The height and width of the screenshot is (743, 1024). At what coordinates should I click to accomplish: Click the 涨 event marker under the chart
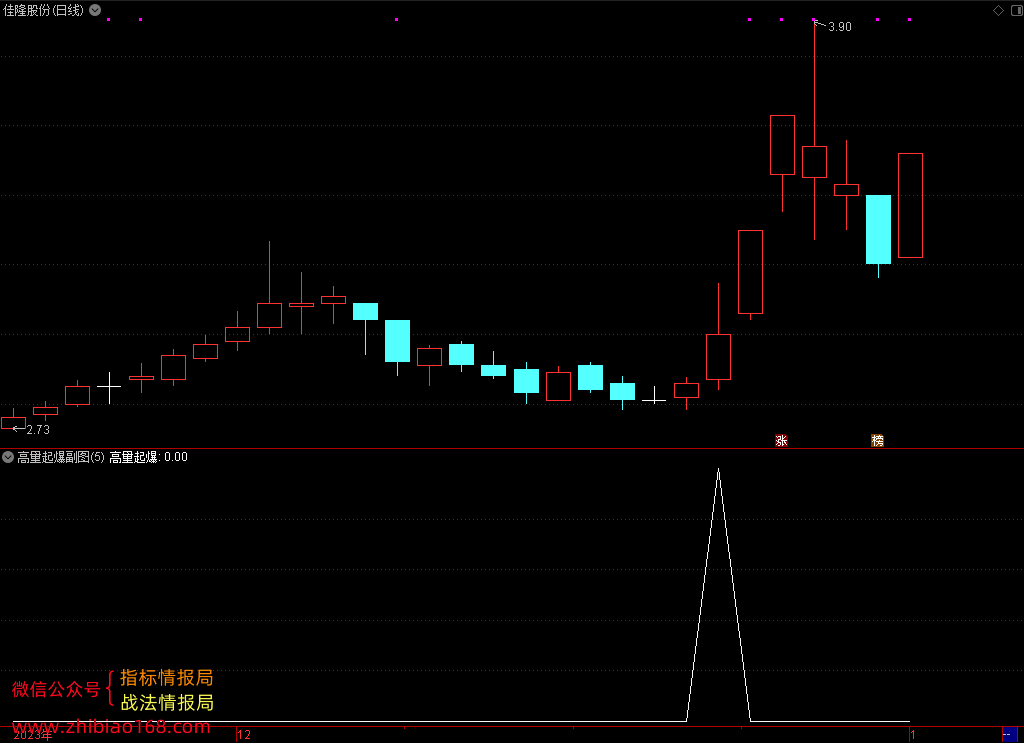(x=781, y=441)
